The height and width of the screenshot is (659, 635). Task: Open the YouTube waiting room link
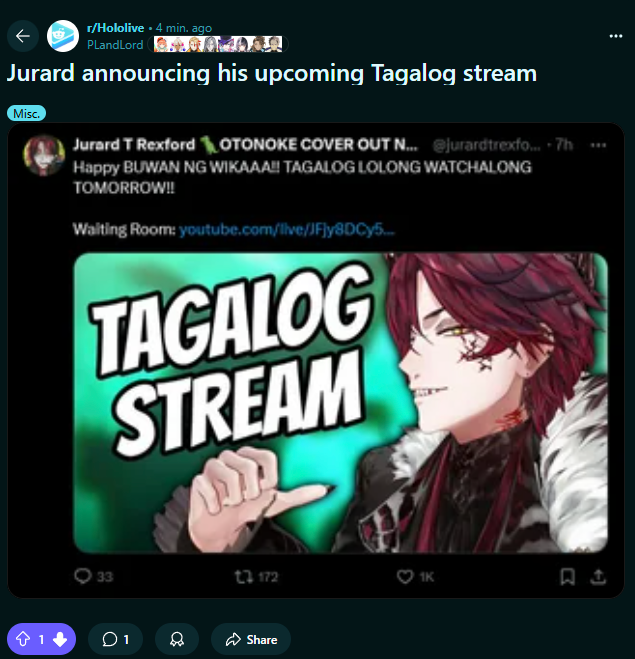pyautogui.click(x=287, y=229)
